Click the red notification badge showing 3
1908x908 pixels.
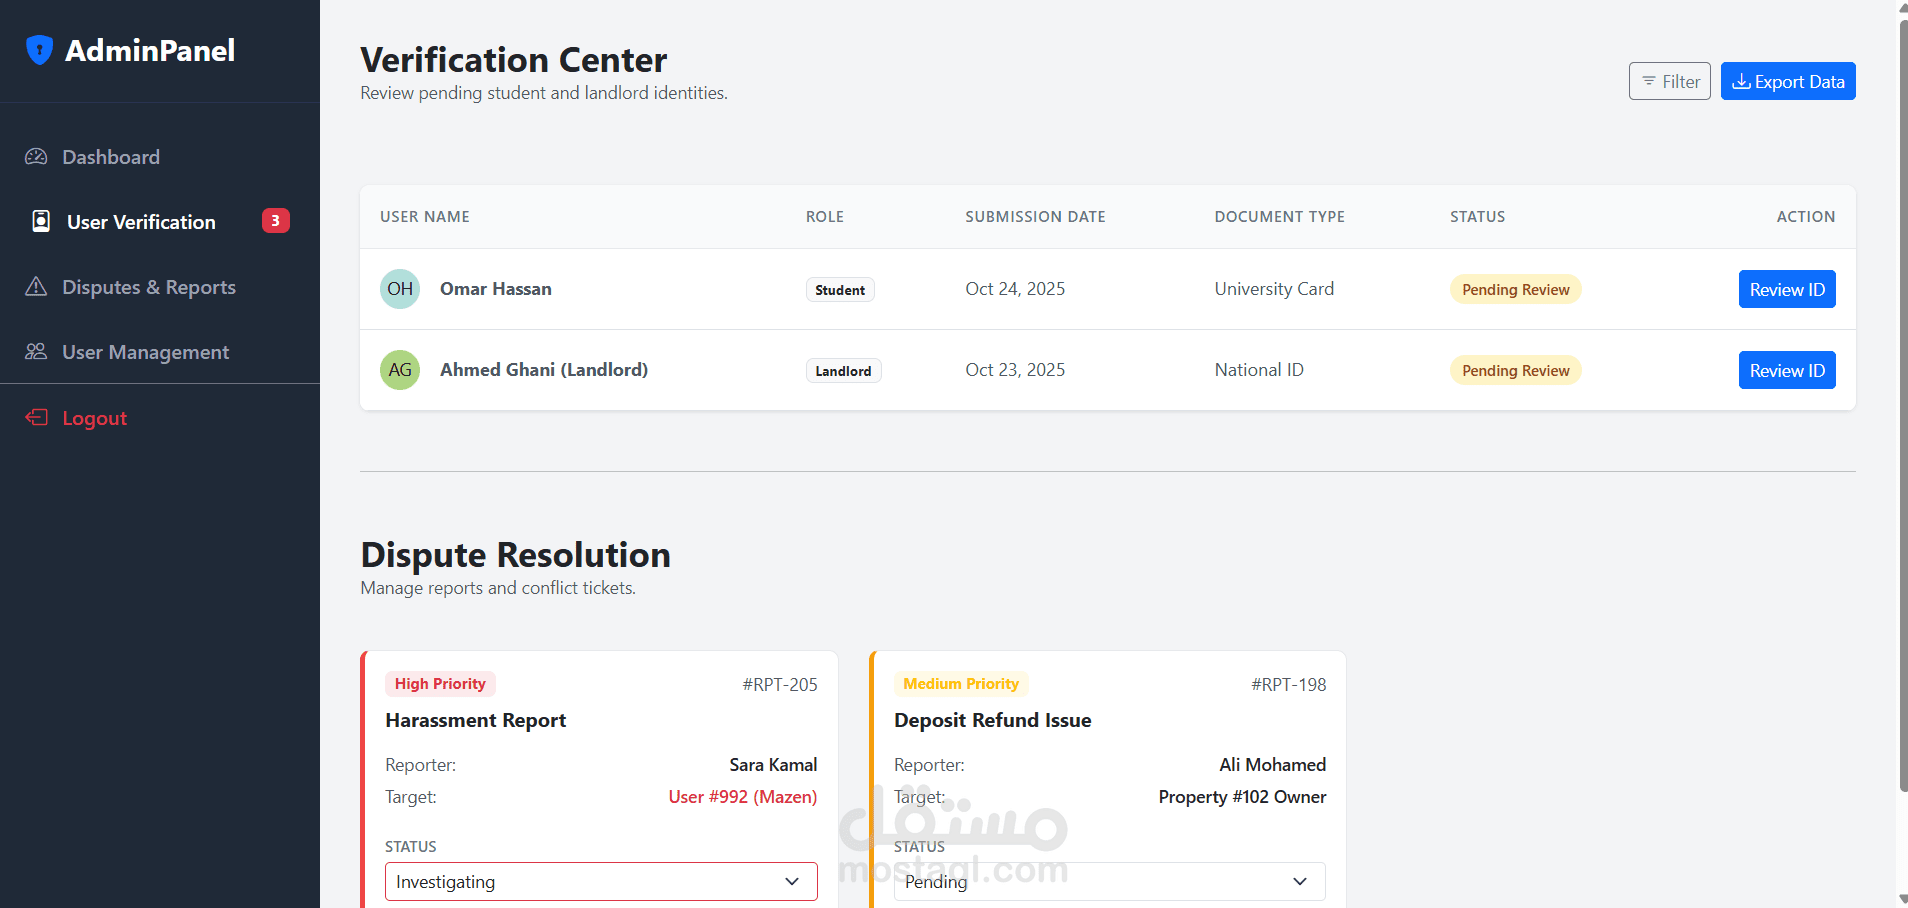pos(275,221)
